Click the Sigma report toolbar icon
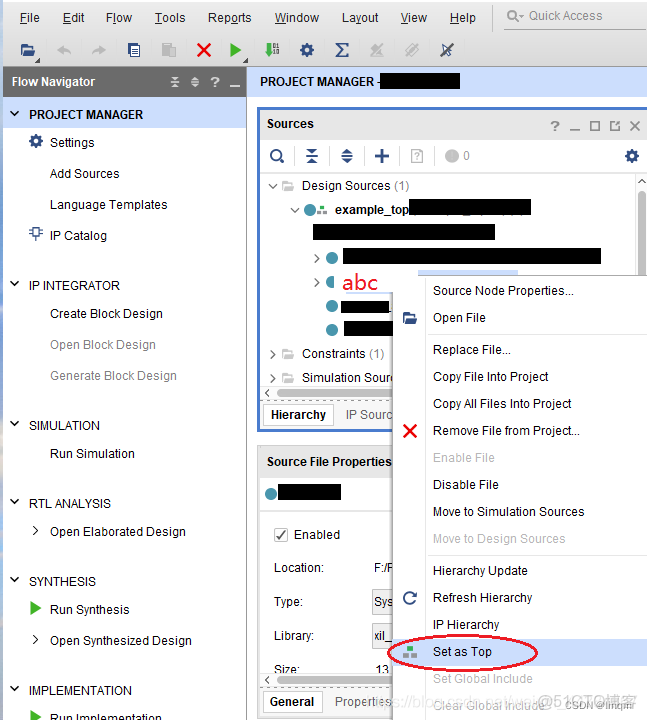This screenshot has height=720, width=647. point(342,50)
